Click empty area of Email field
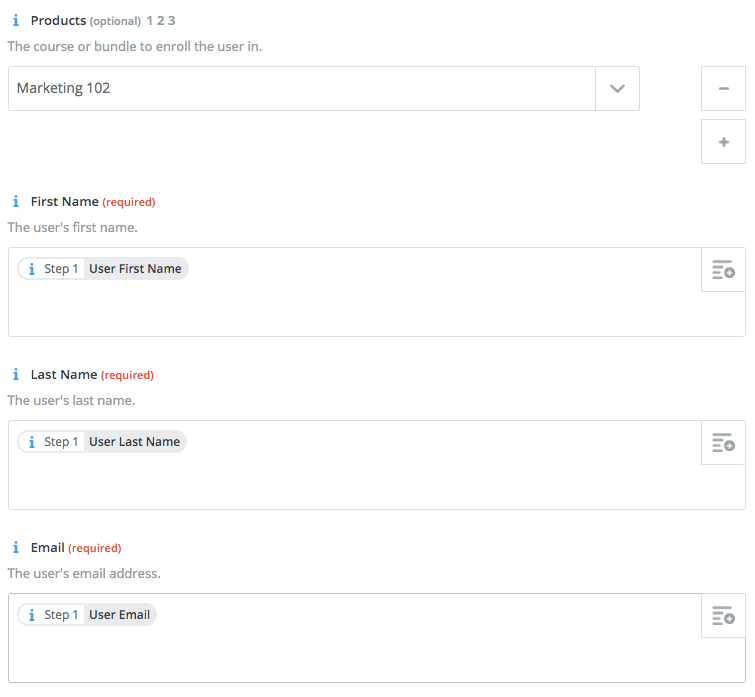 click(x=350, y=654)
